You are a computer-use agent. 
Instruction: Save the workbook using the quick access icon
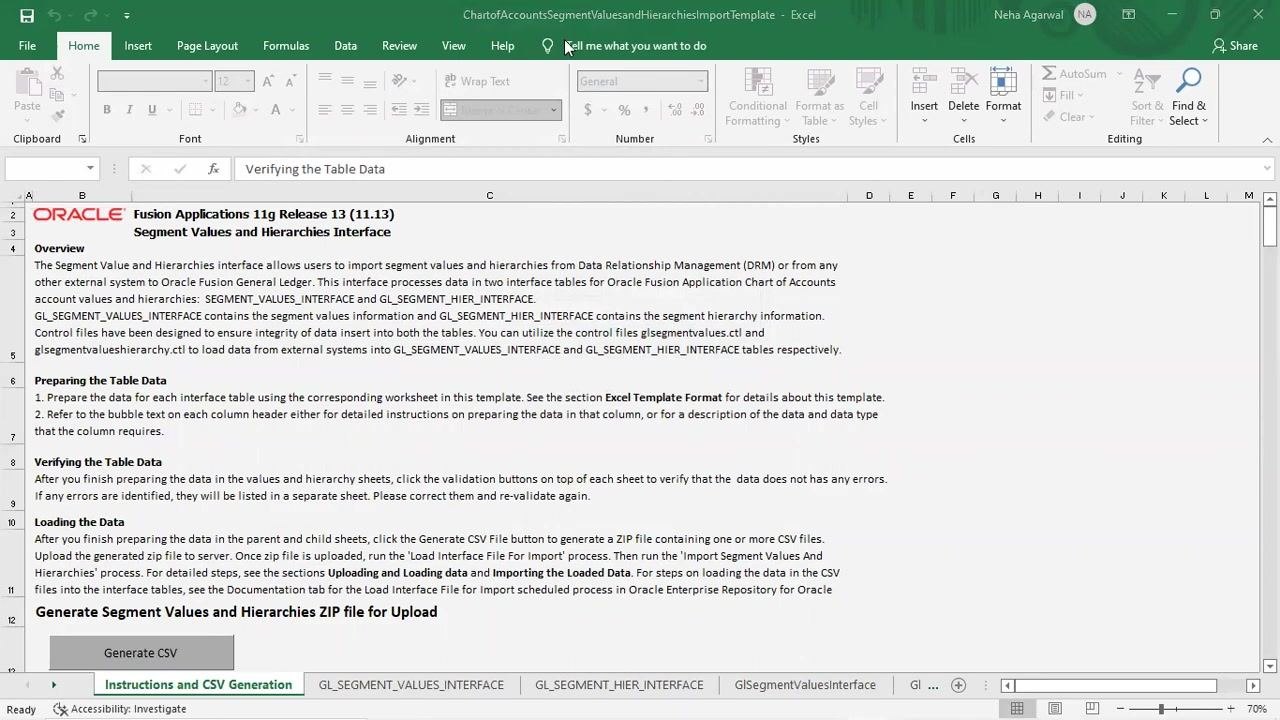click(27, 15)
